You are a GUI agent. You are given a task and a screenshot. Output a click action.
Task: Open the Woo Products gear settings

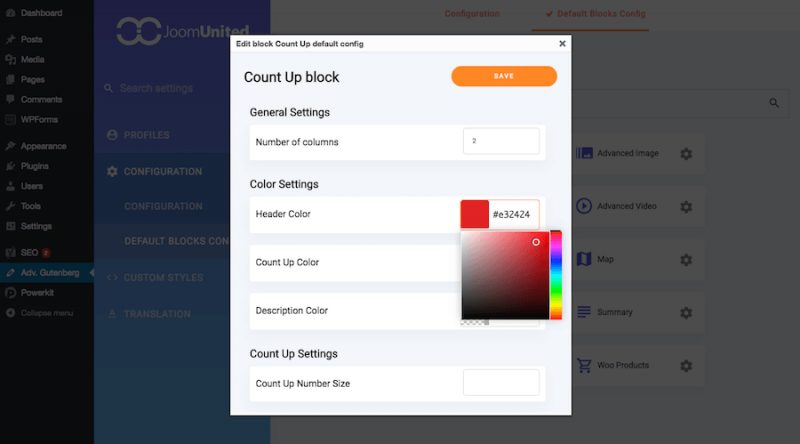click(x=686, y=365)
